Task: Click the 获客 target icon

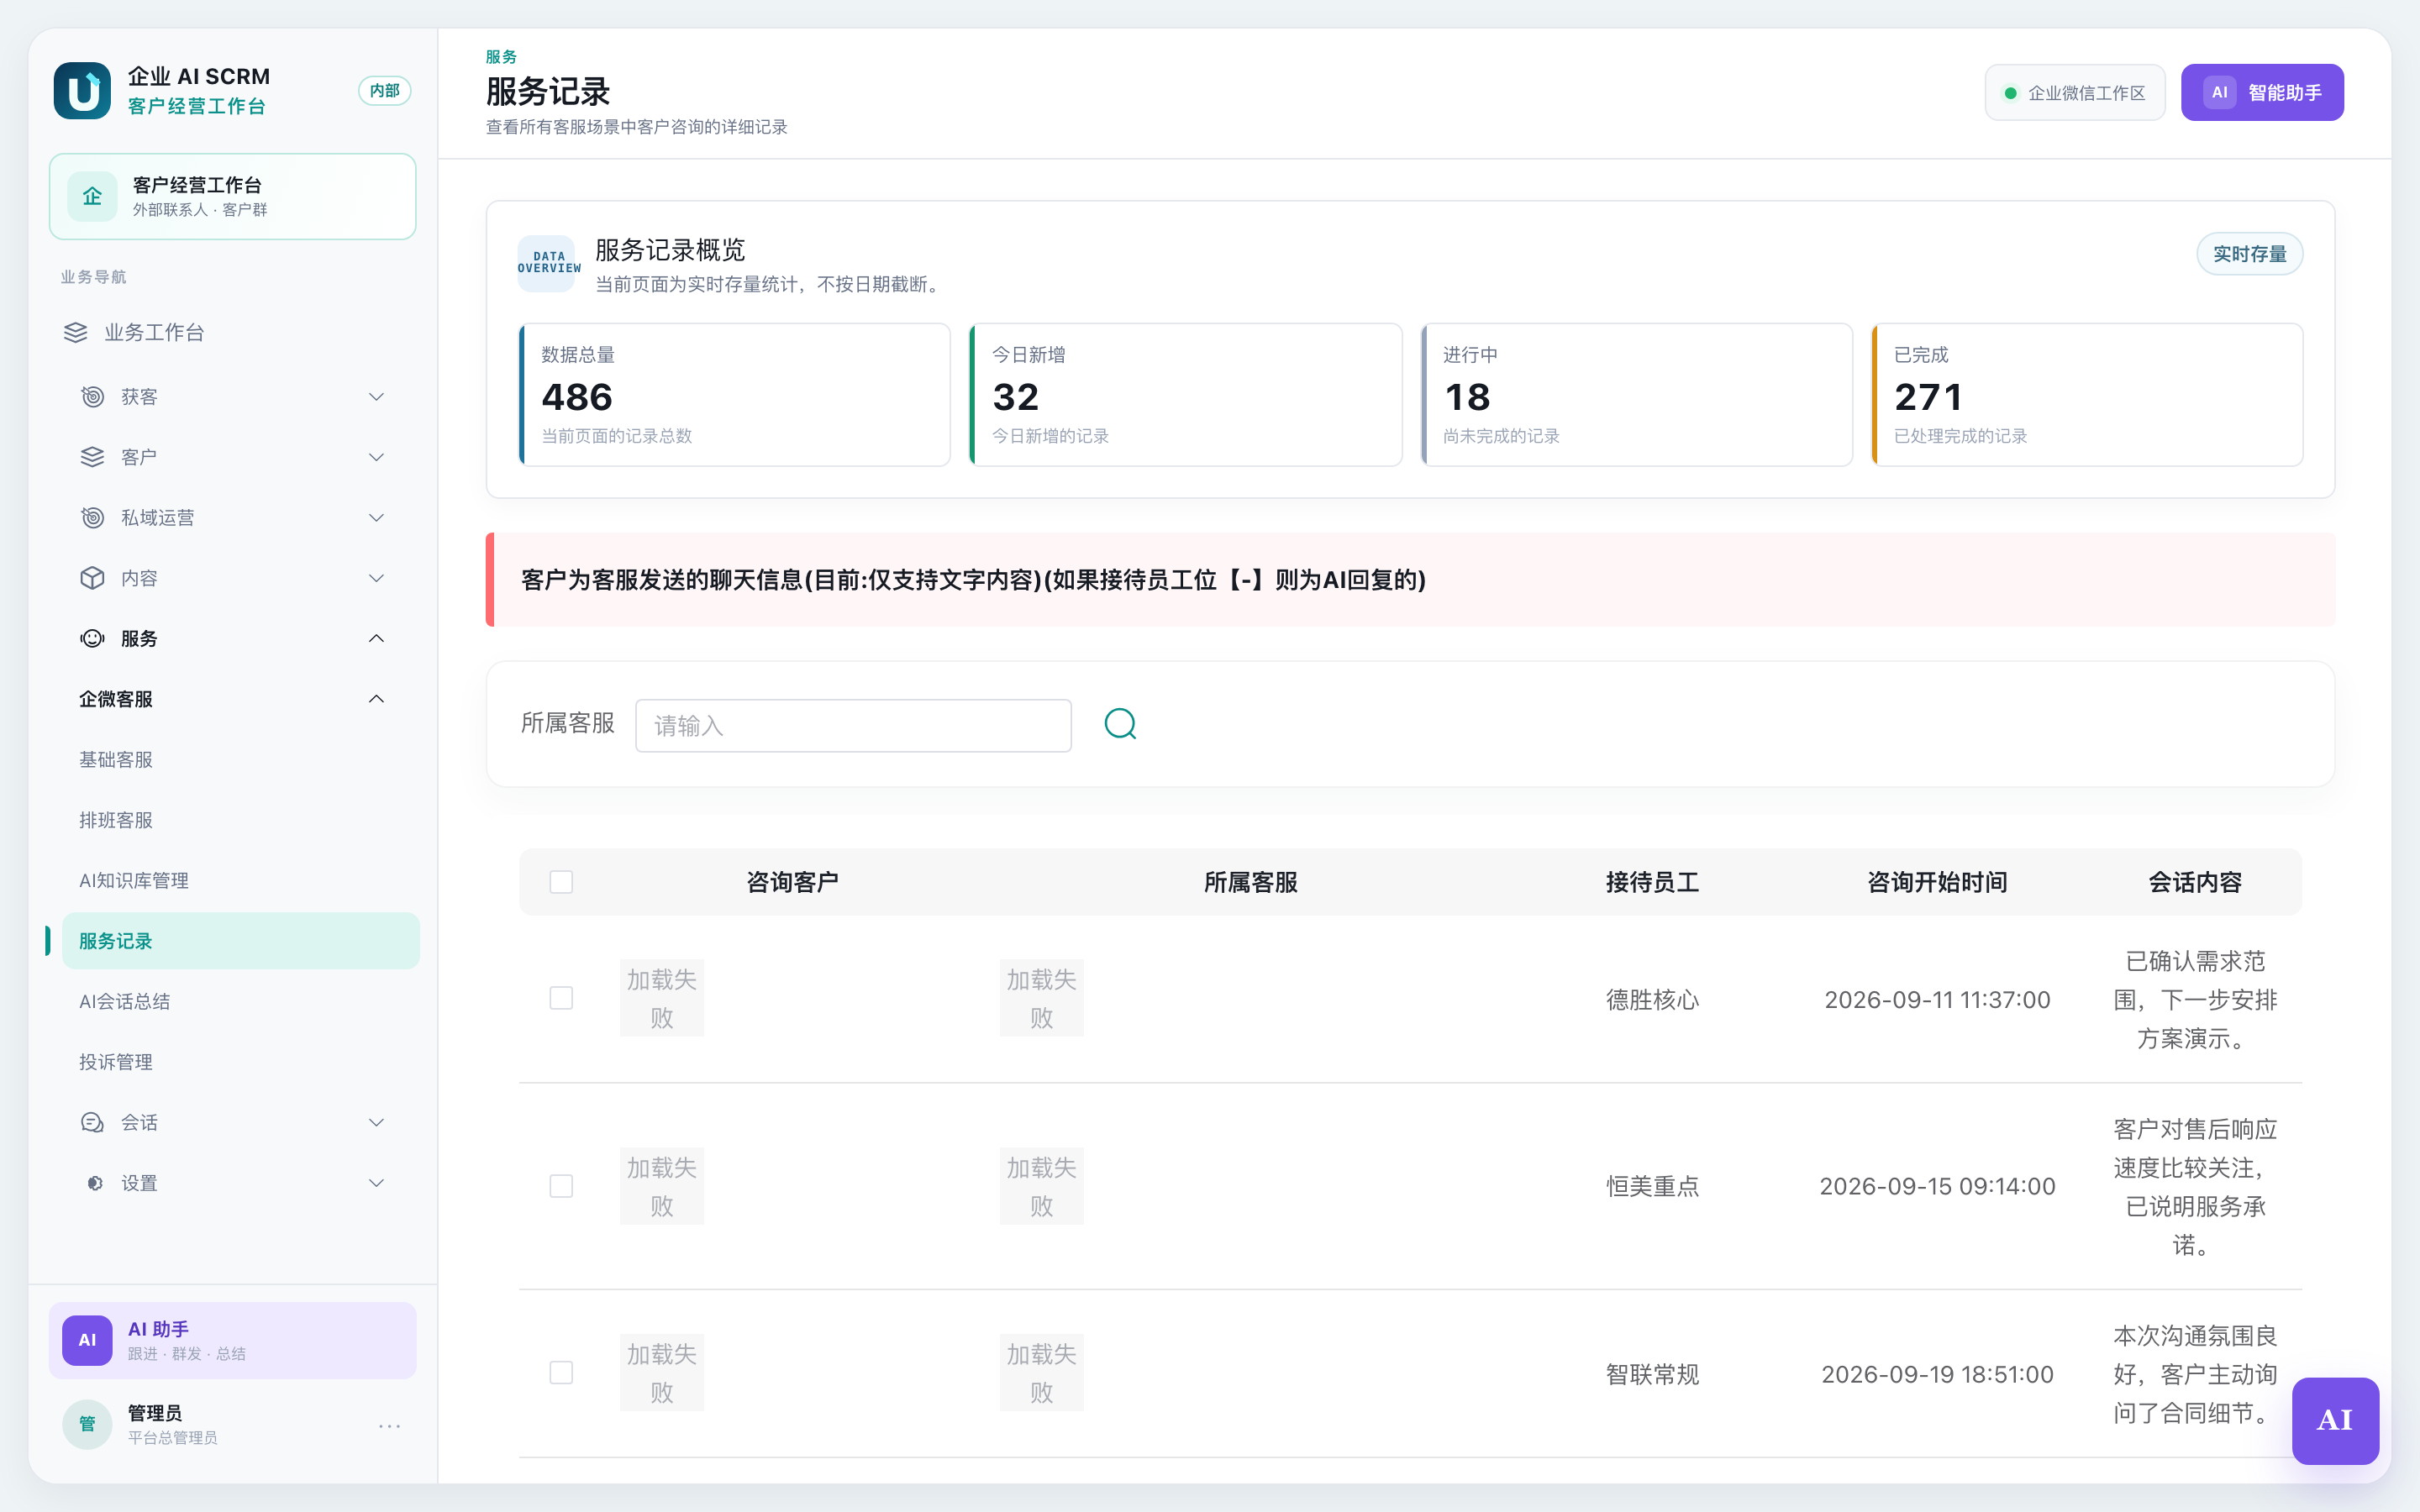Action: point(92,397)
